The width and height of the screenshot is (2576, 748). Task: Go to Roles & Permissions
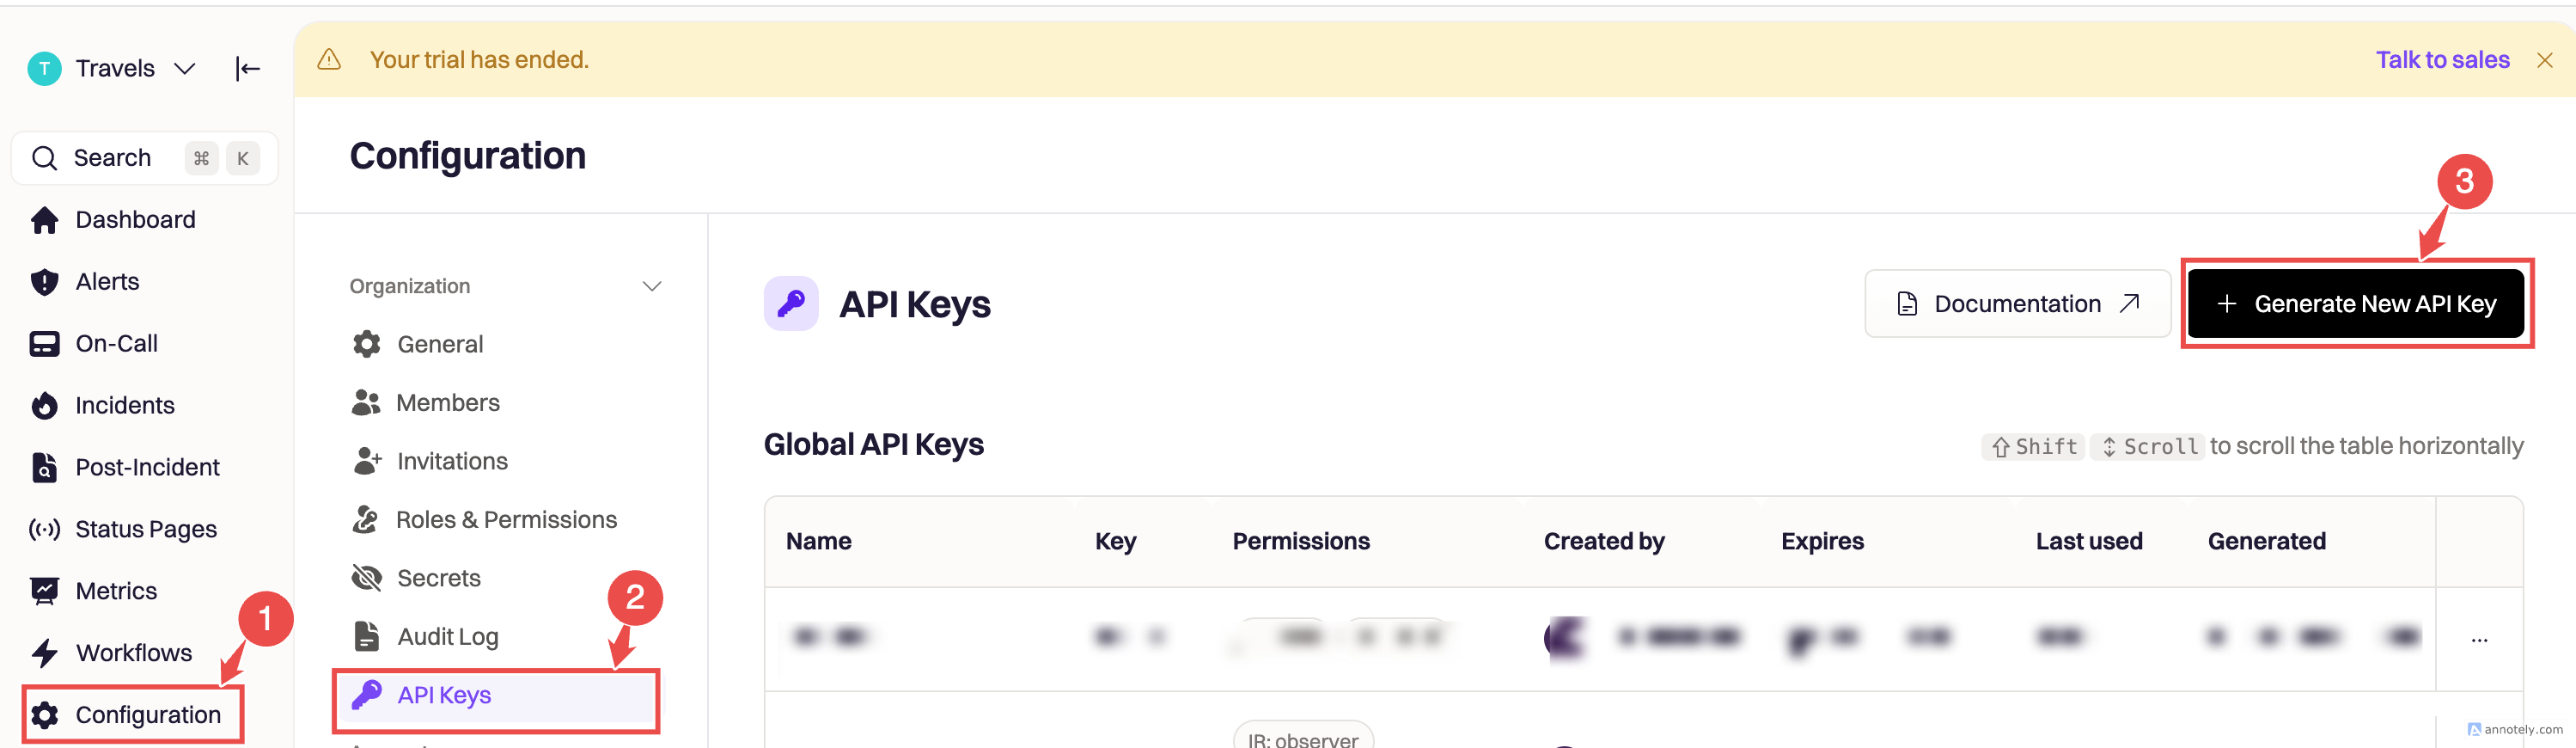point(505,520)
